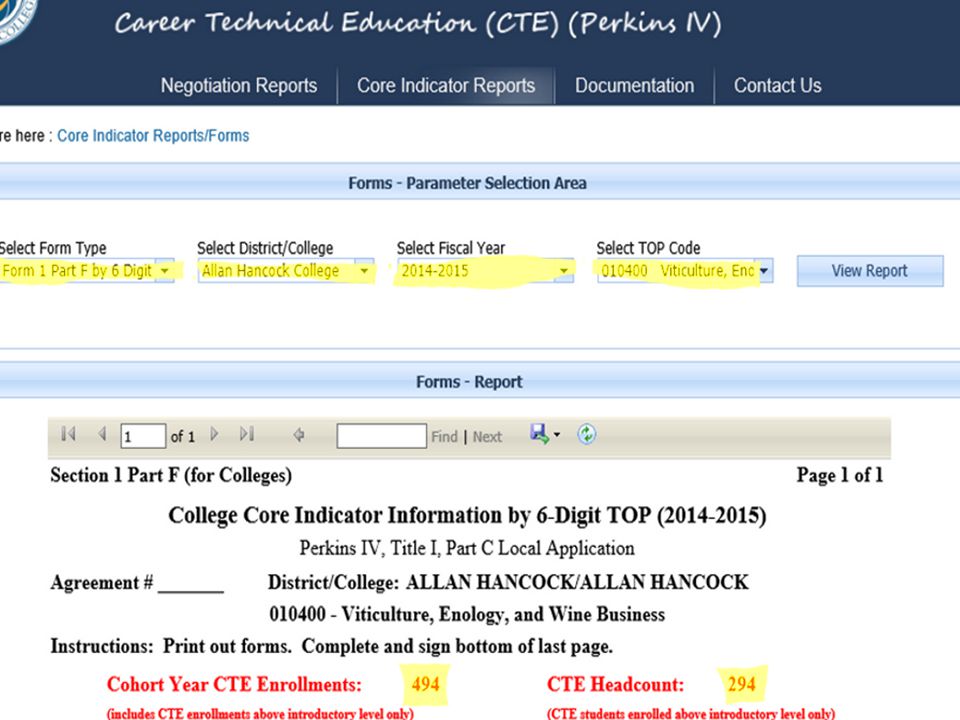The height and width of the screenshot is (720, 960).
Task: Refresh the report with green icon
Action: (587, 434)
